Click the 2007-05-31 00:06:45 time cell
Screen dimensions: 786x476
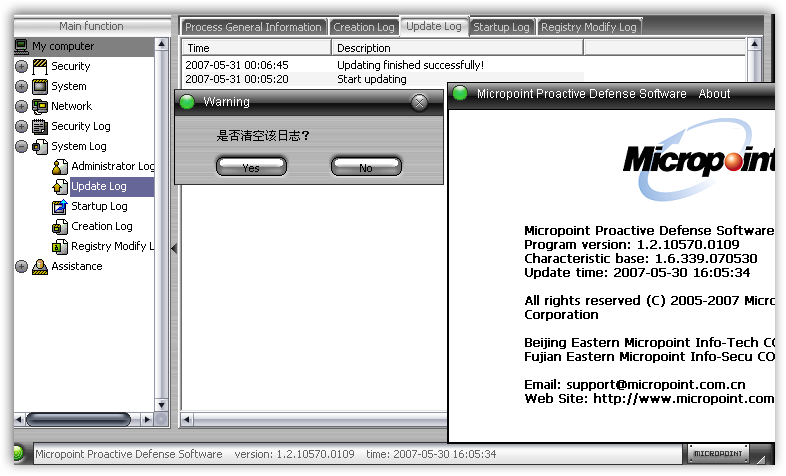237,65
